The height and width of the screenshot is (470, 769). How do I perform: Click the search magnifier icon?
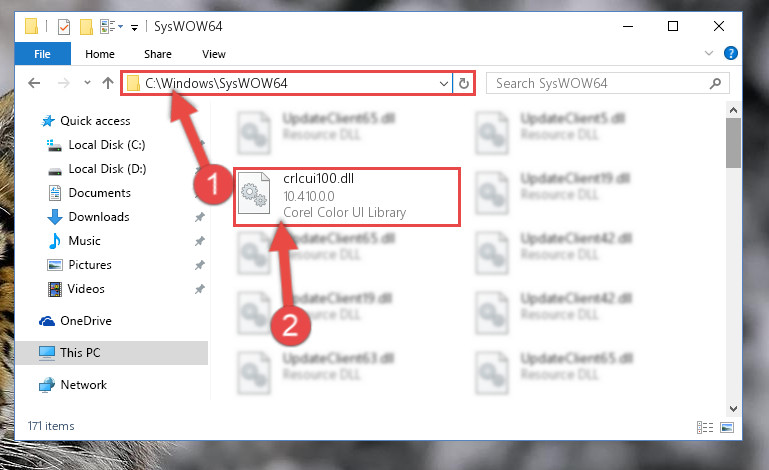point(715,83)
